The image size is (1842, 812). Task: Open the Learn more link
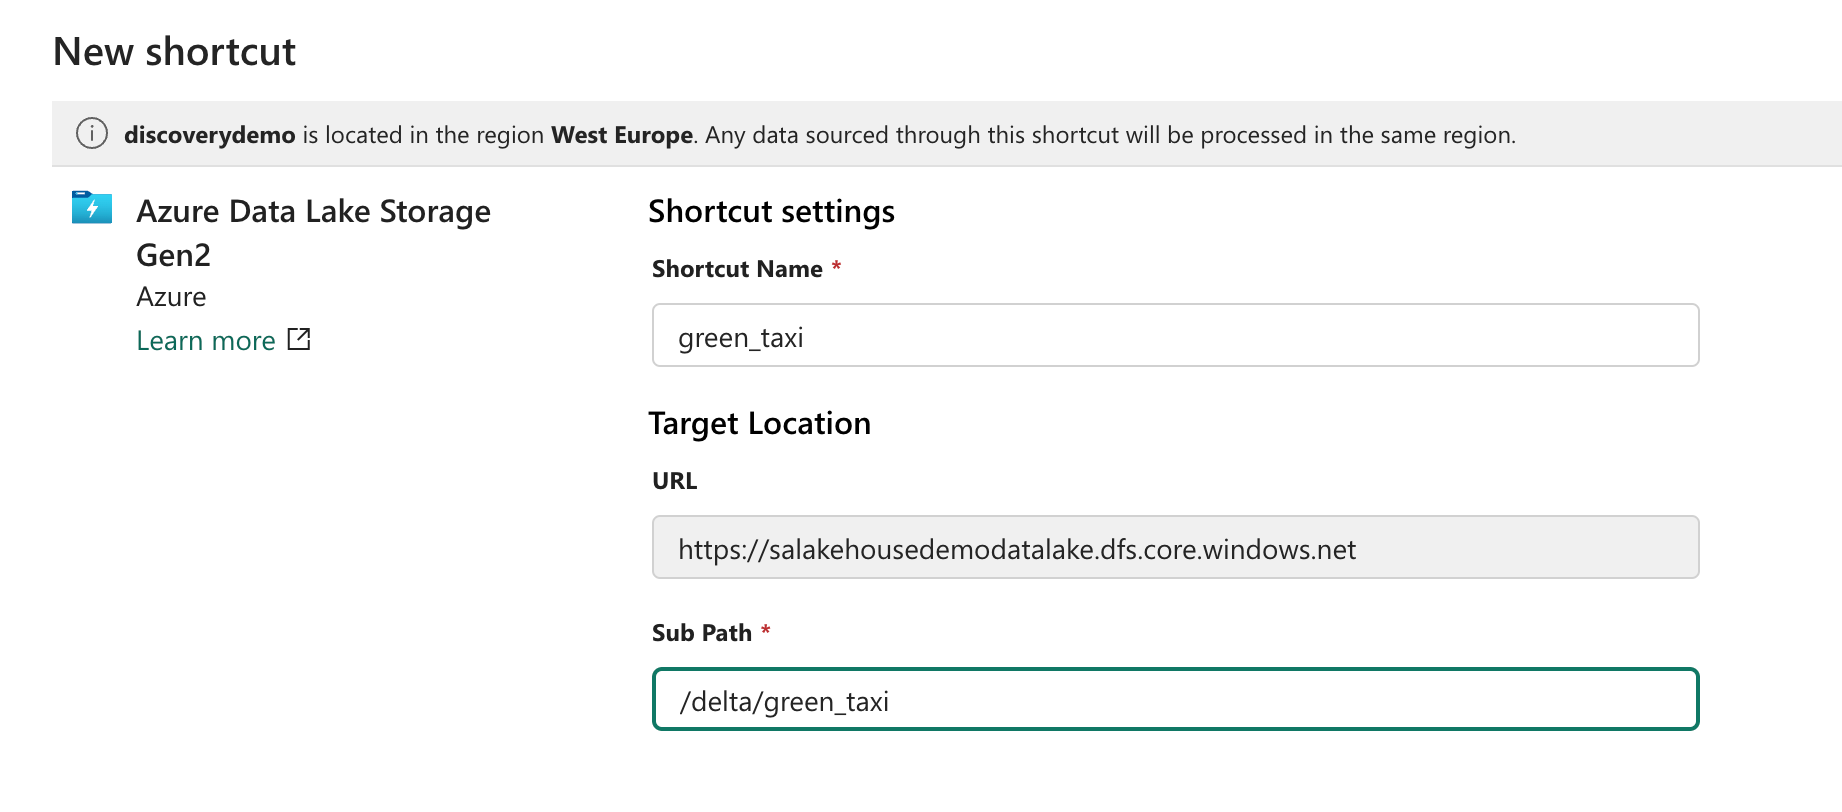(205, 340)
